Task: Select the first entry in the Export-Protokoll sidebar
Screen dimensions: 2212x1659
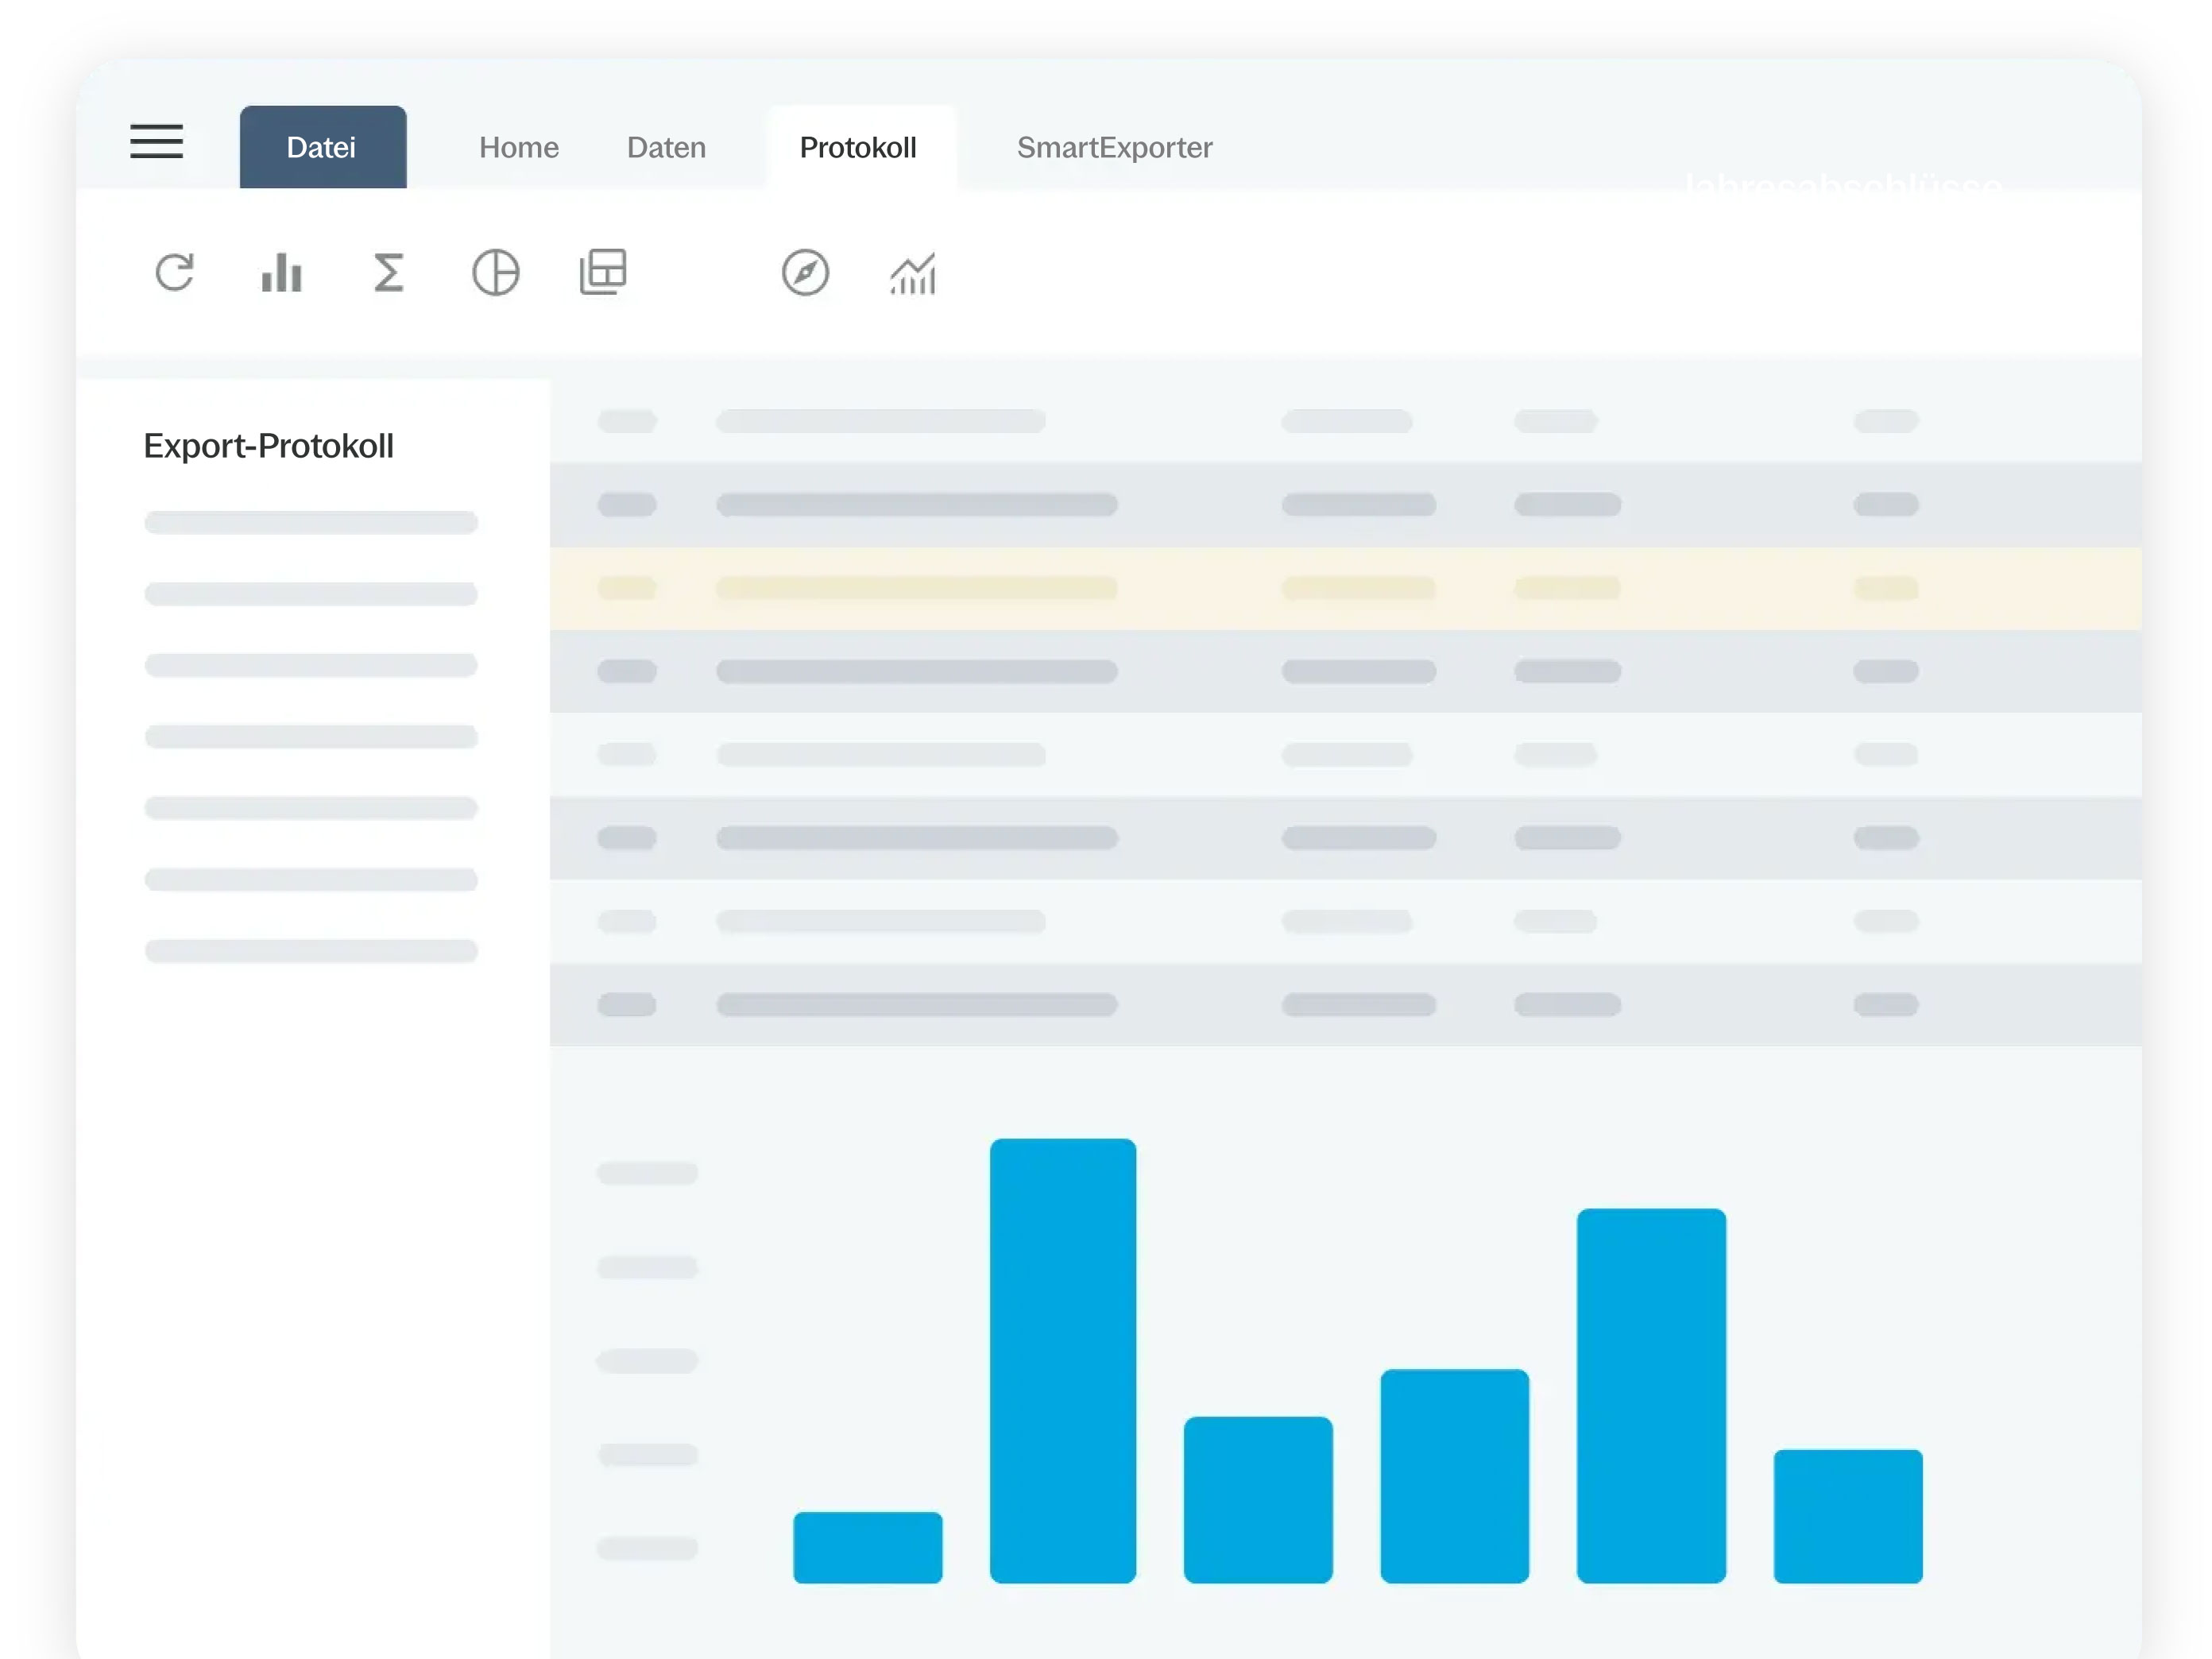Action: 310,521
